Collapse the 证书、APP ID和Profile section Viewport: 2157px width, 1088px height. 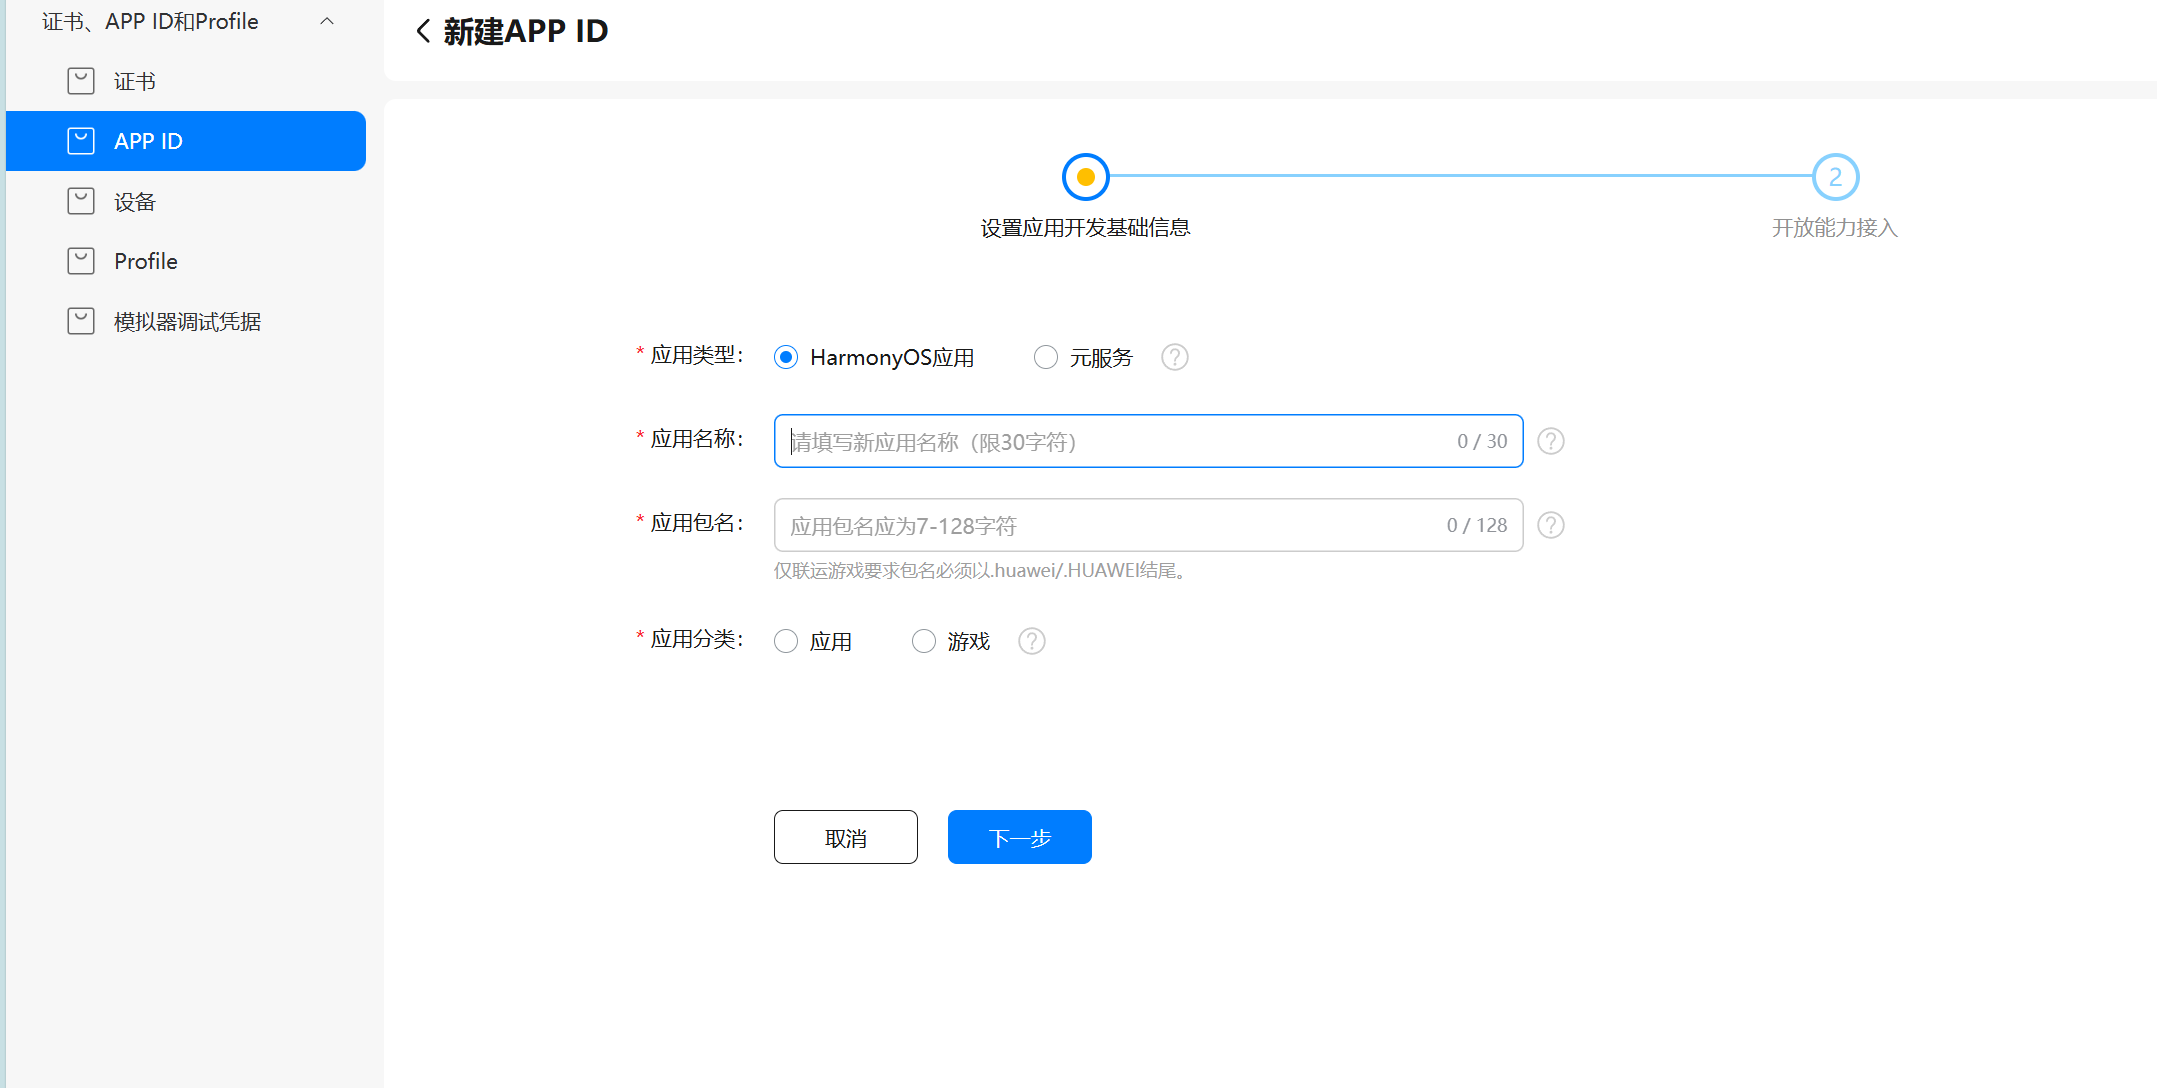327,21
